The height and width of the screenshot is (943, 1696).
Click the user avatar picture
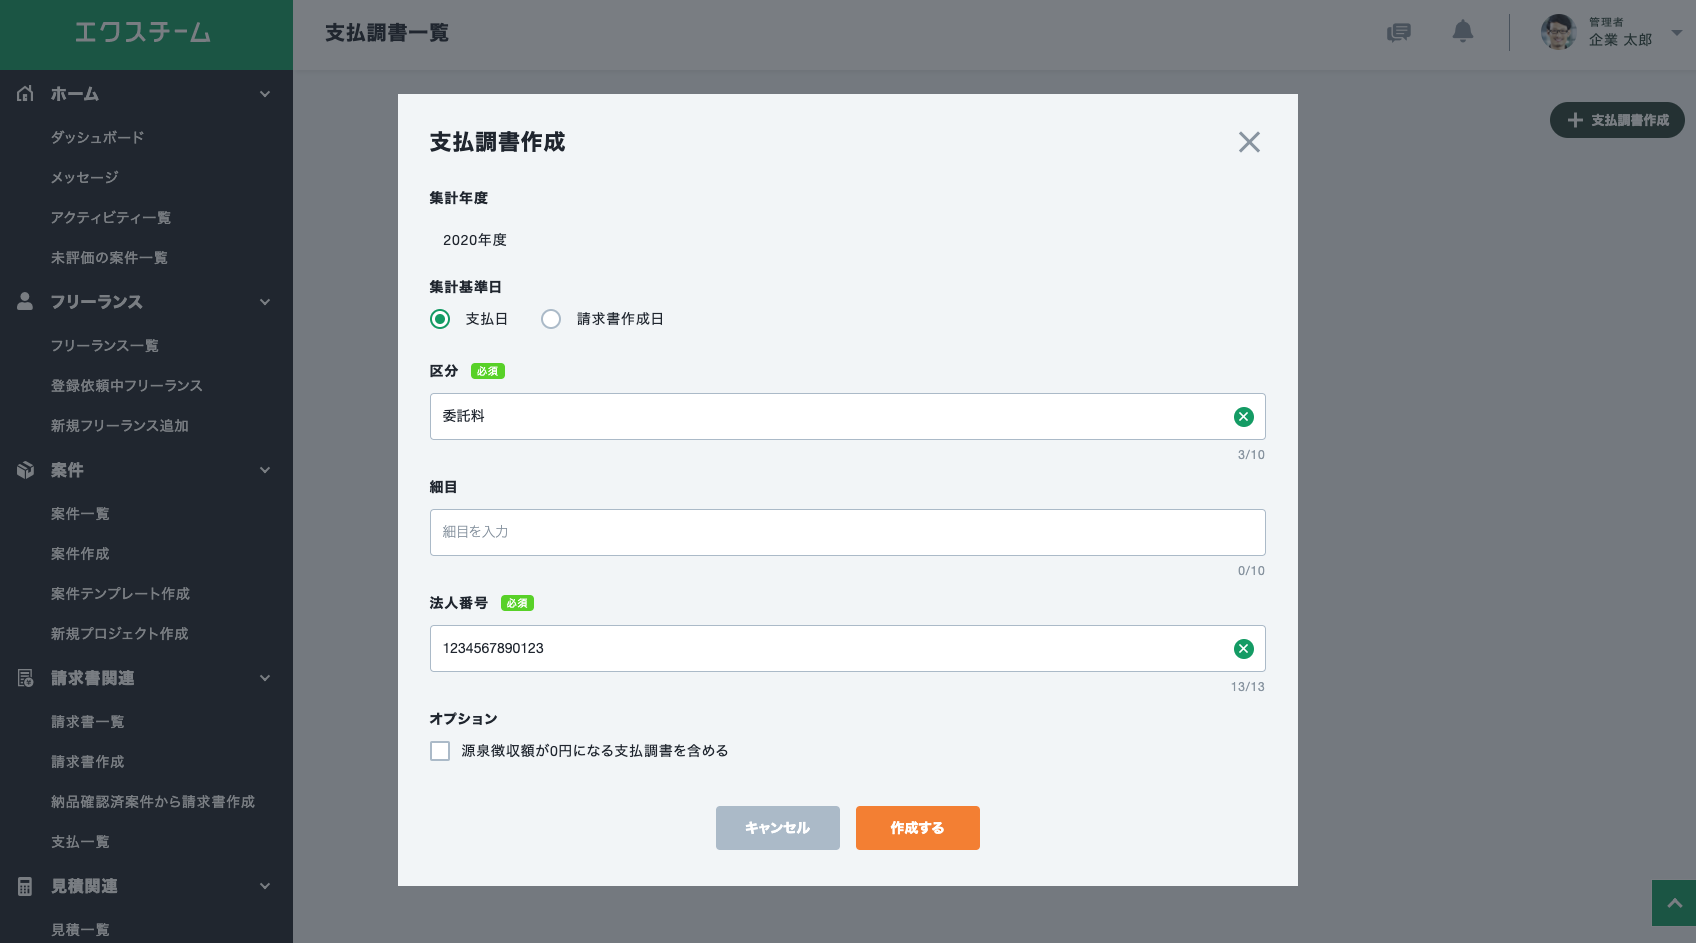[1558, 32]
